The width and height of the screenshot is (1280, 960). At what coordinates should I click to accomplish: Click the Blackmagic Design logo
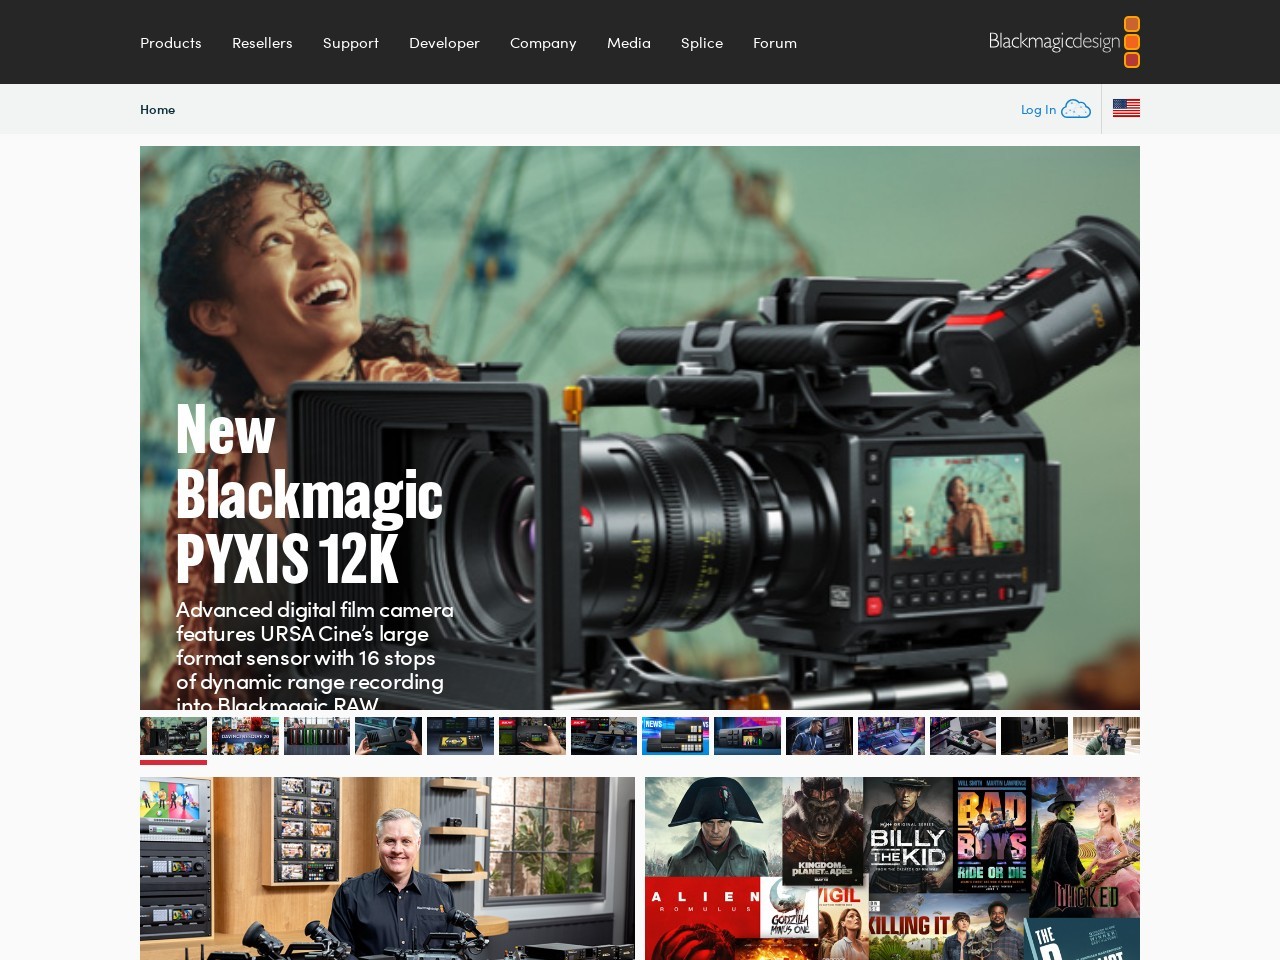click(1064, 42)
